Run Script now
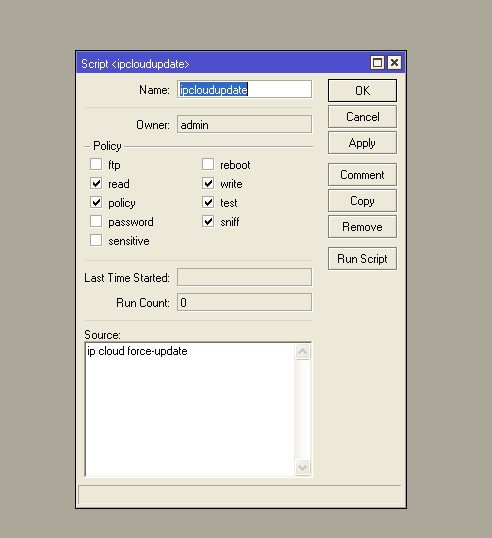The width and height of the screenshot is (492, 538). point(362,259)
